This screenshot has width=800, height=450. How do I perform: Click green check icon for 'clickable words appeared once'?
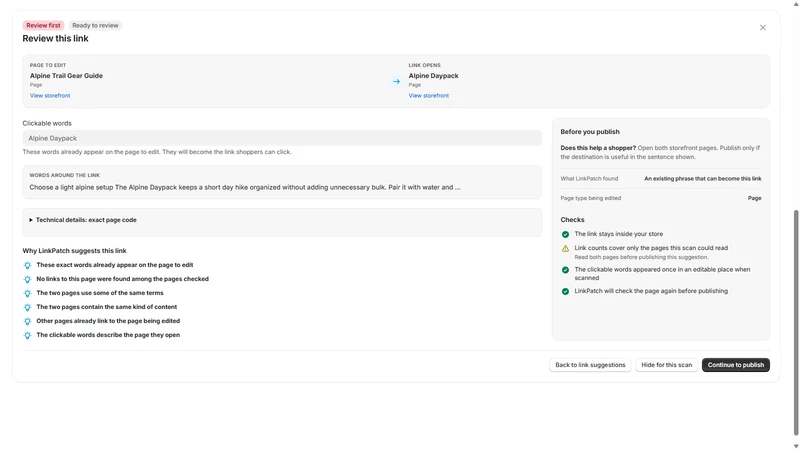pos(565,270)
